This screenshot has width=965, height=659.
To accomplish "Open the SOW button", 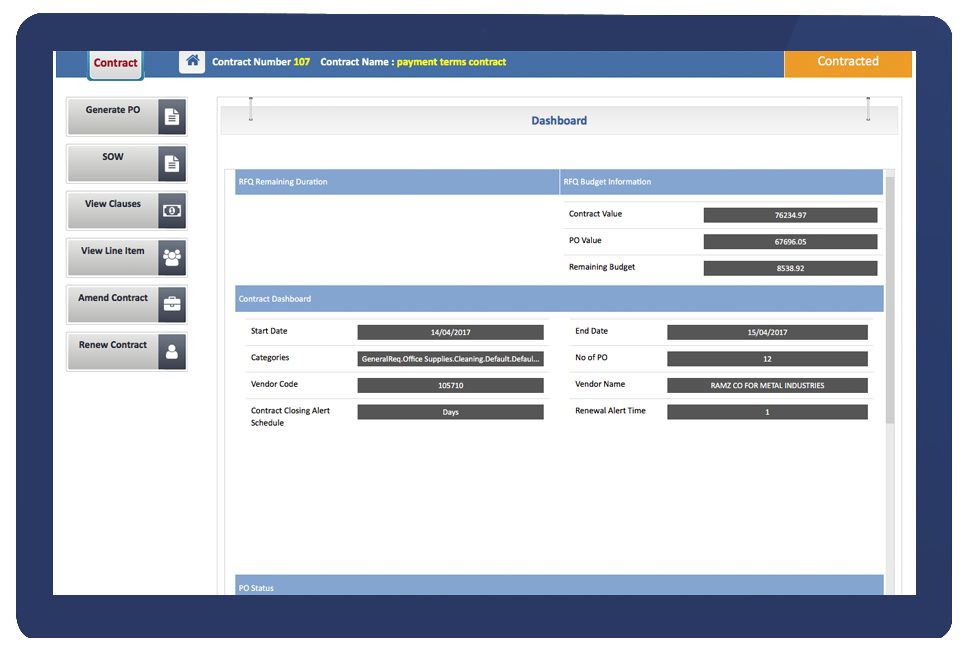I will point(113,158).
